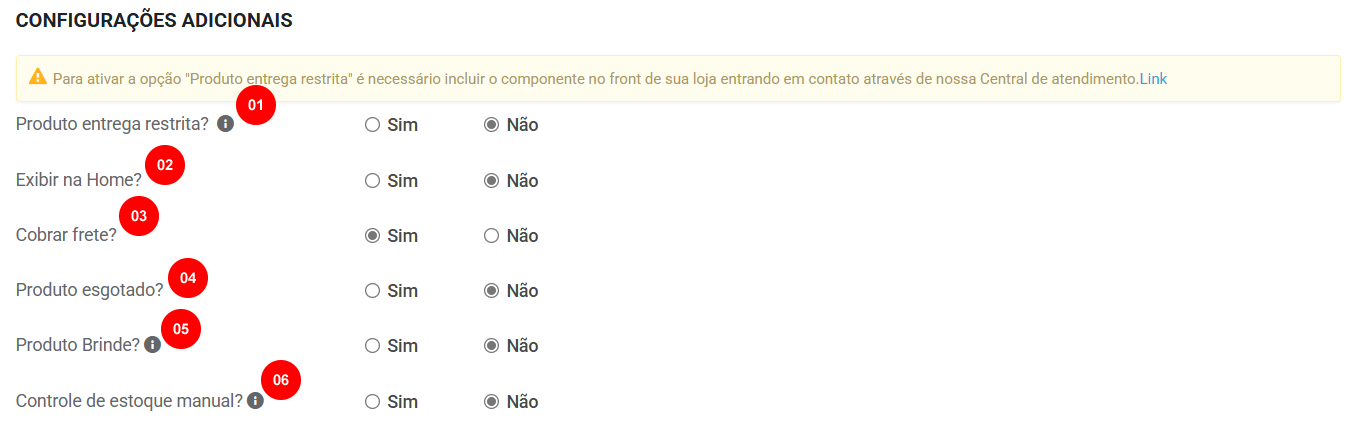
Task: Click red marker badge 01
Action: (x=255, y=105)
